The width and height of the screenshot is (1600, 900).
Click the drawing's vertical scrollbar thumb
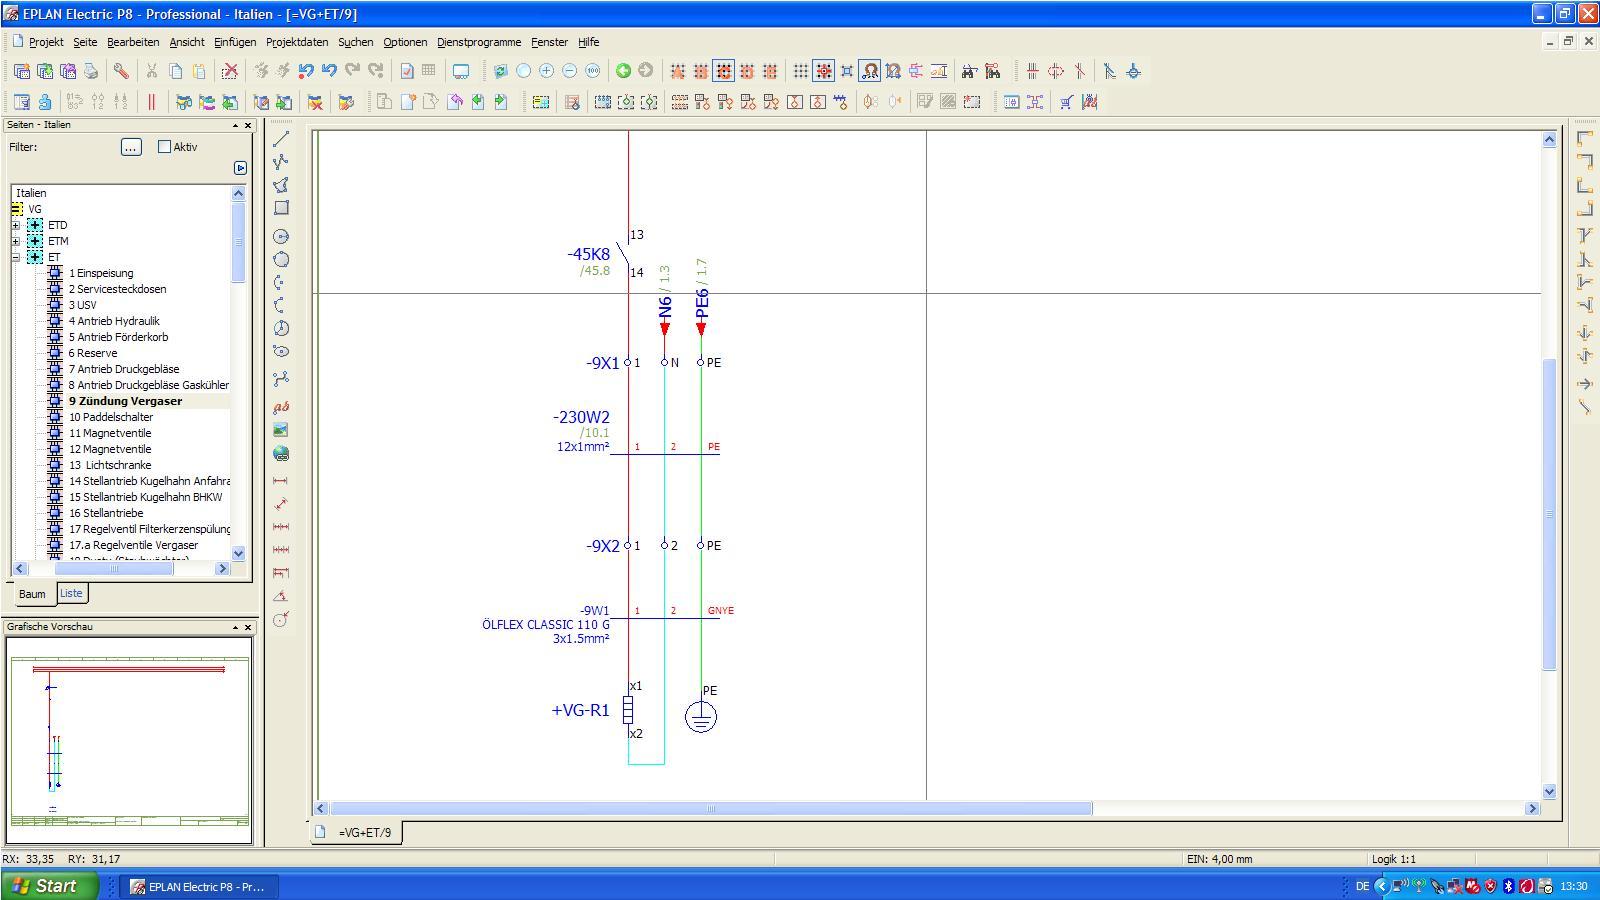1549,514
